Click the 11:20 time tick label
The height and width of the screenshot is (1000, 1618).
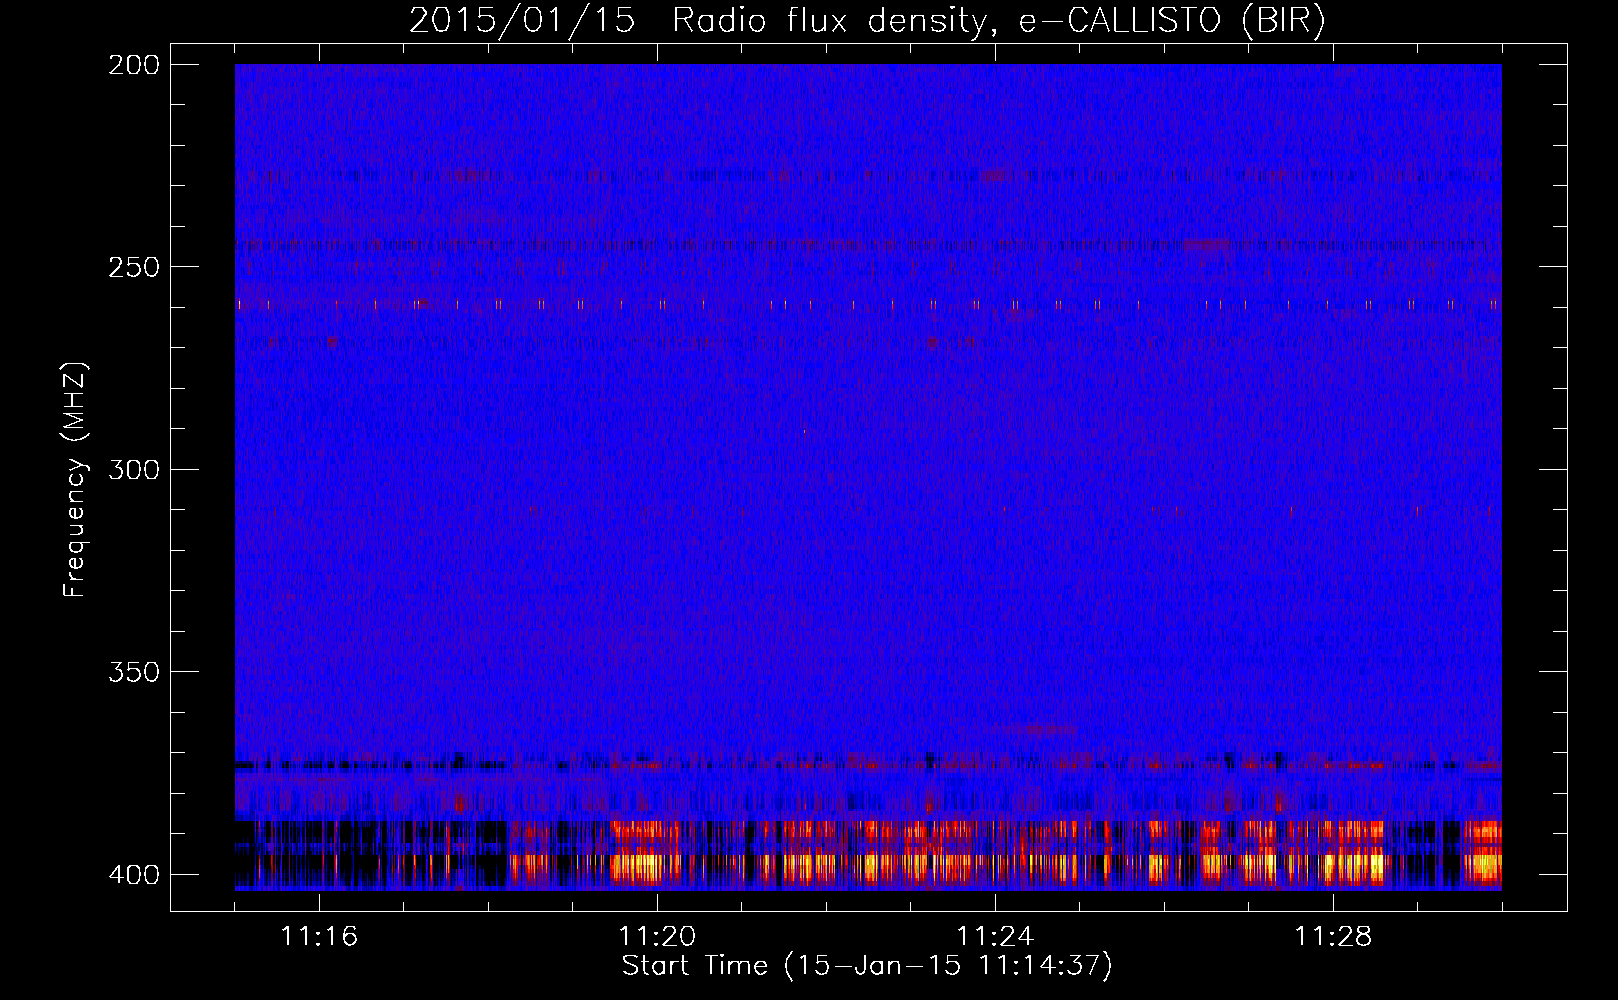657,937
